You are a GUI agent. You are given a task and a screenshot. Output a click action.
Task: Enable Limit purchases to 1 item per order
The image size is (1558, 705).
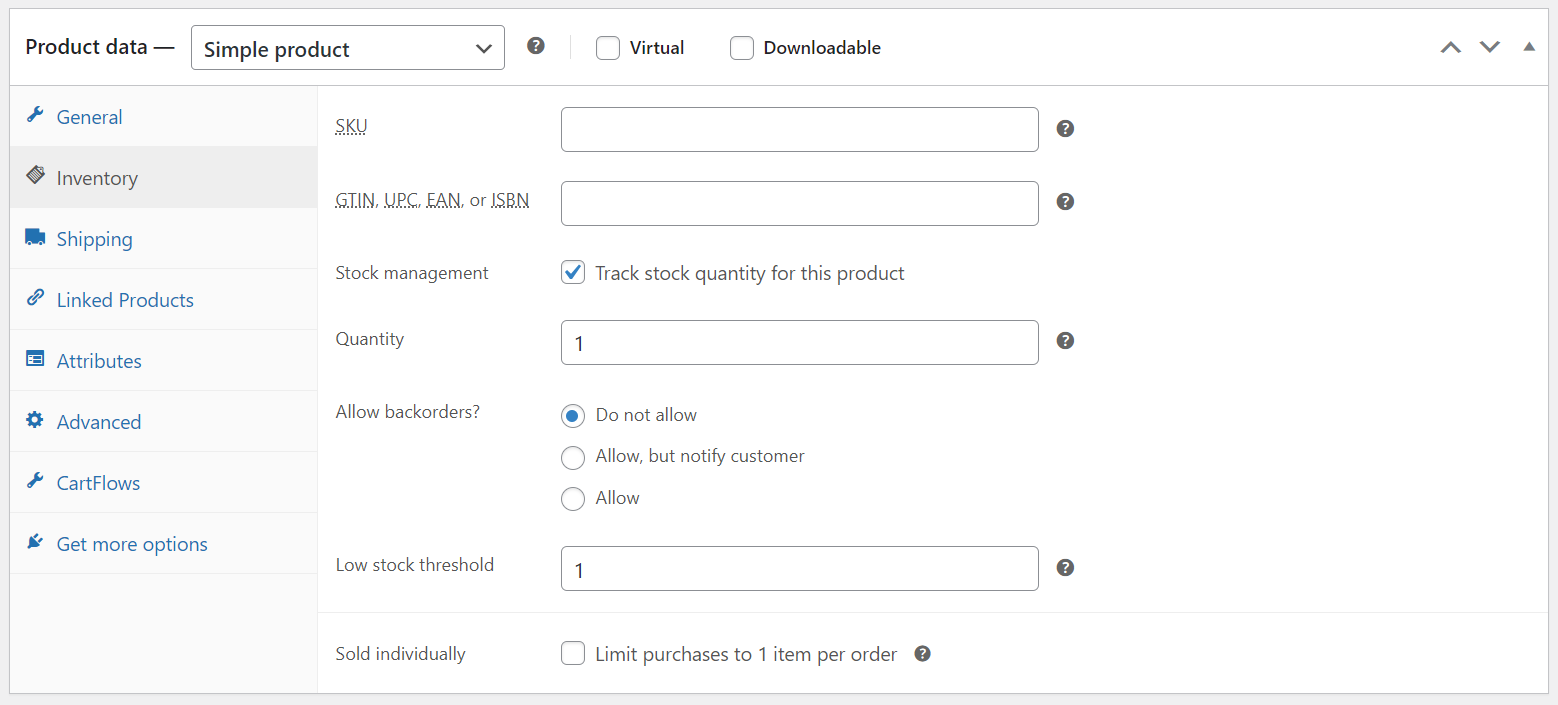pyautogui.click(x=573, y=653)
